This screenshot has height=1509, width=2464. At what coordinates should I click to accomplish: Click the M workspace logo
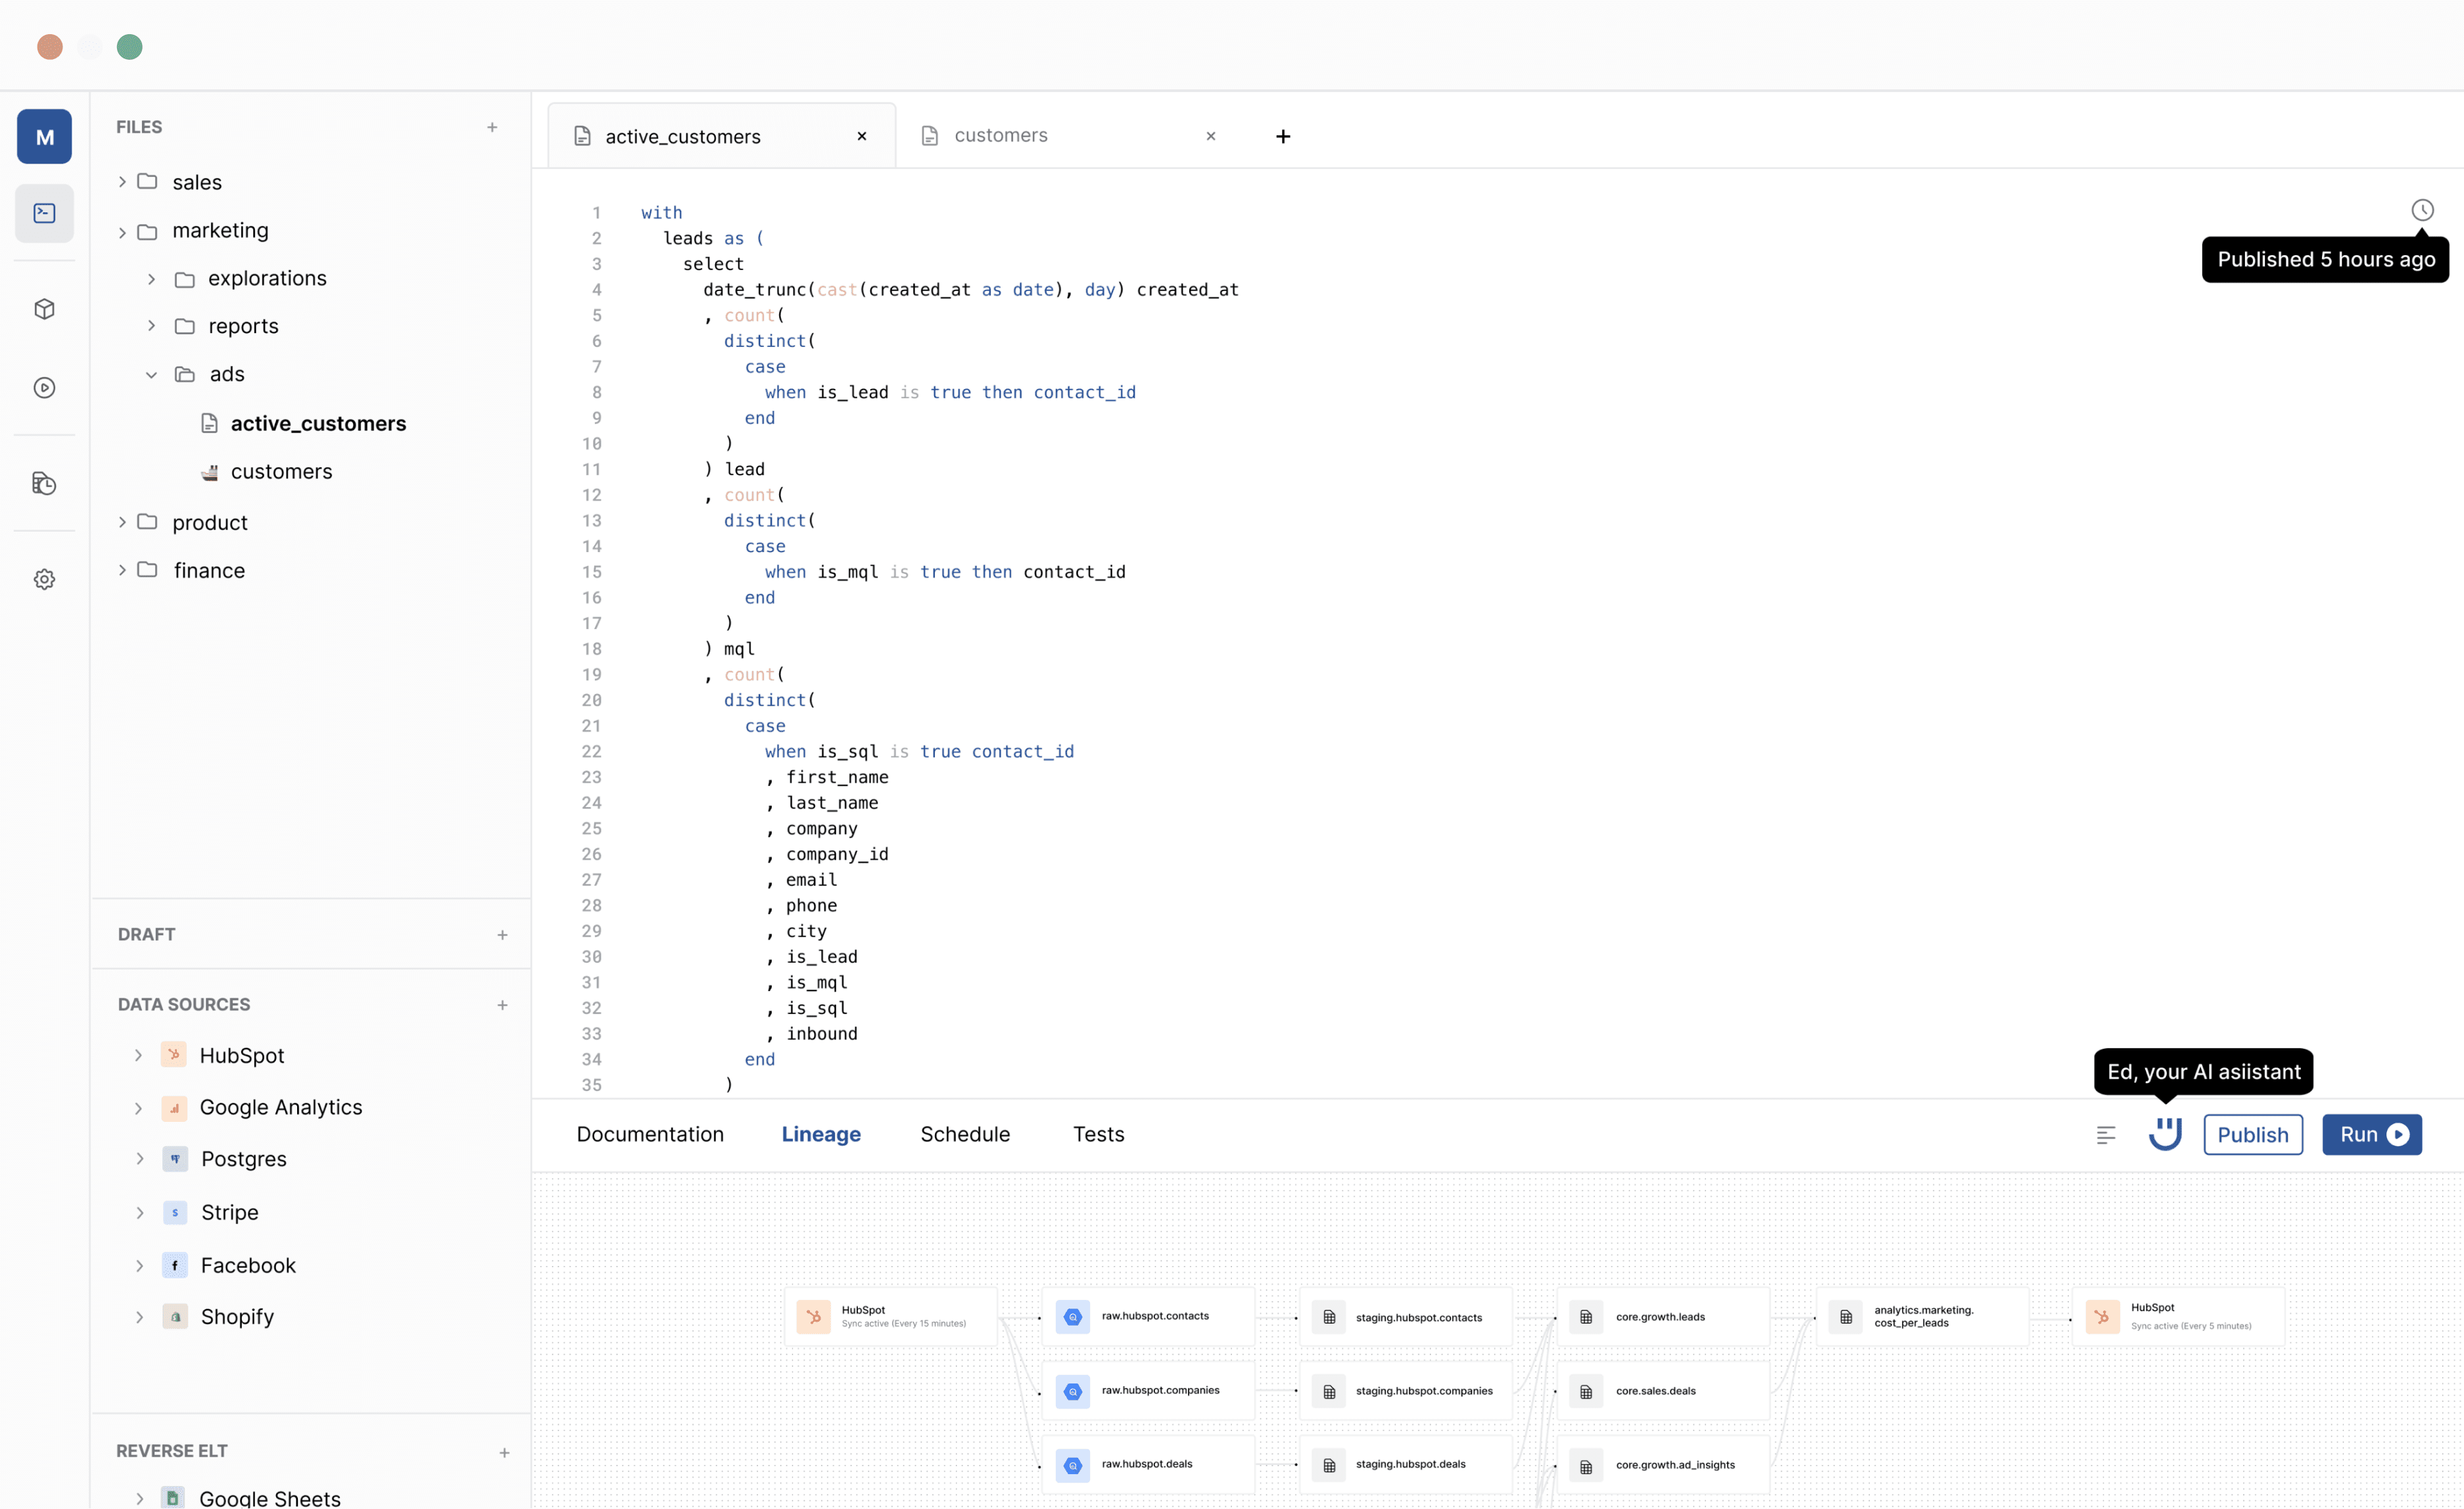pyautogui.click(x=44, y=137)
